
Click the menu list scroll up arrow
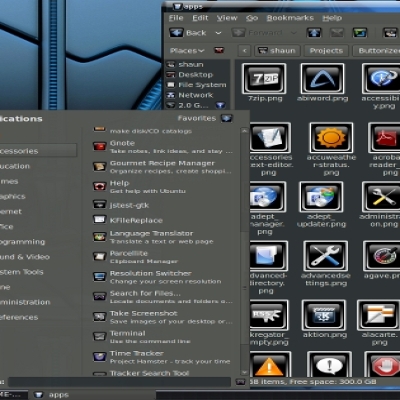[244, 131]
